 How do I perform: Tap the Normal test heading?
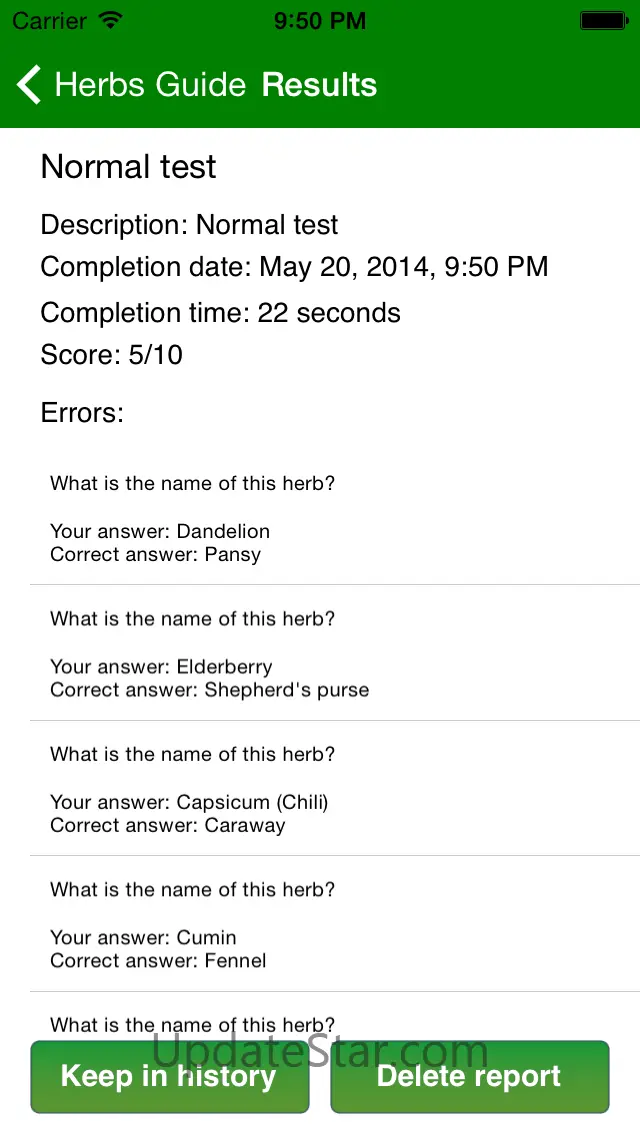pos(128,166)
